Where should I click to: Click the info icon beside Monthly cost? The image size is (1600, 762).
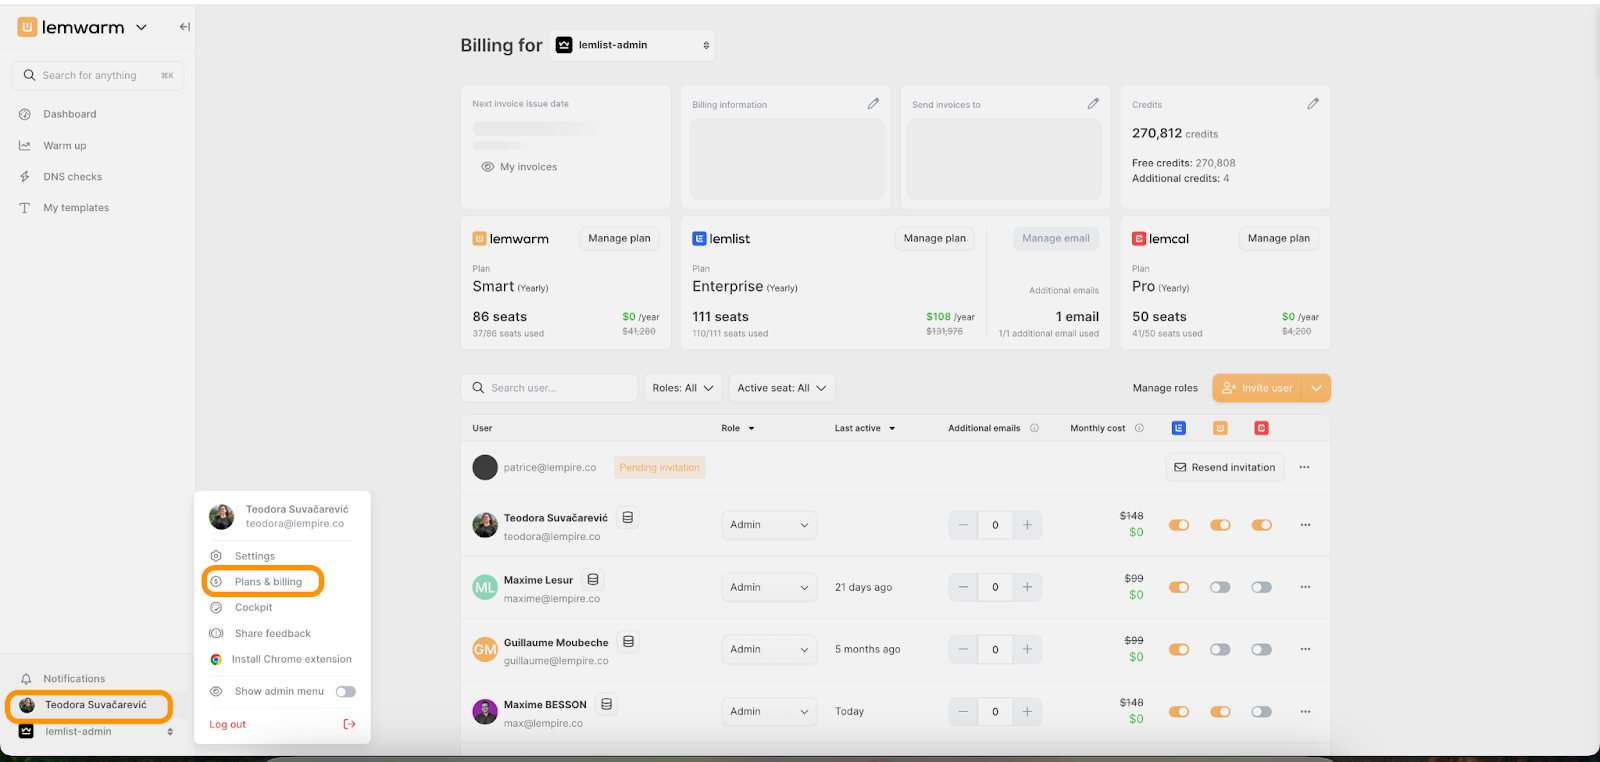pos(1139,428)
